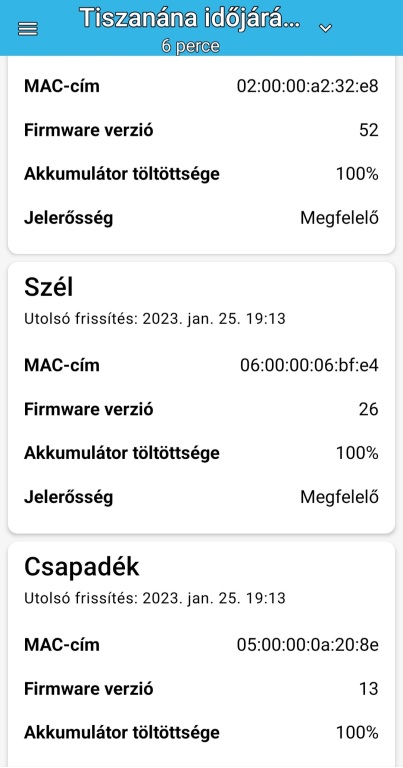
Task: Tap the Tiszanána időjárá... station title
Action: 190,20
